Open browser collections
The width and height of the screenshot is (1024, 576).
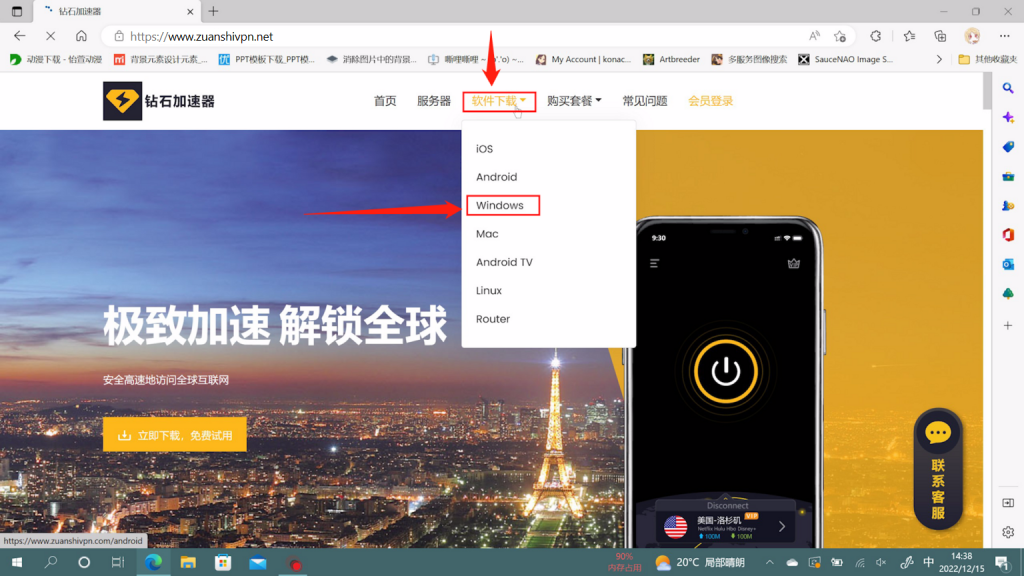(940, 36)
